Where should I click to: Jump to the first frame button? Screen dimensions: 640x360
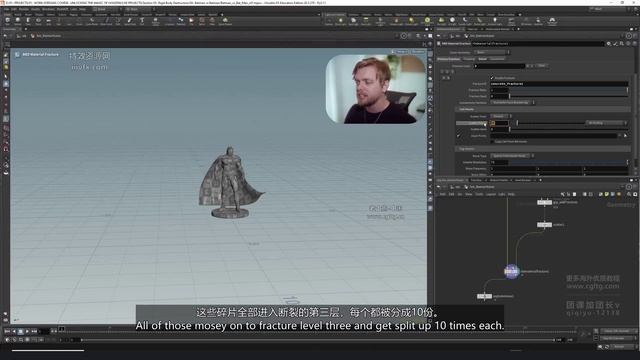click(x=7, y=331)
